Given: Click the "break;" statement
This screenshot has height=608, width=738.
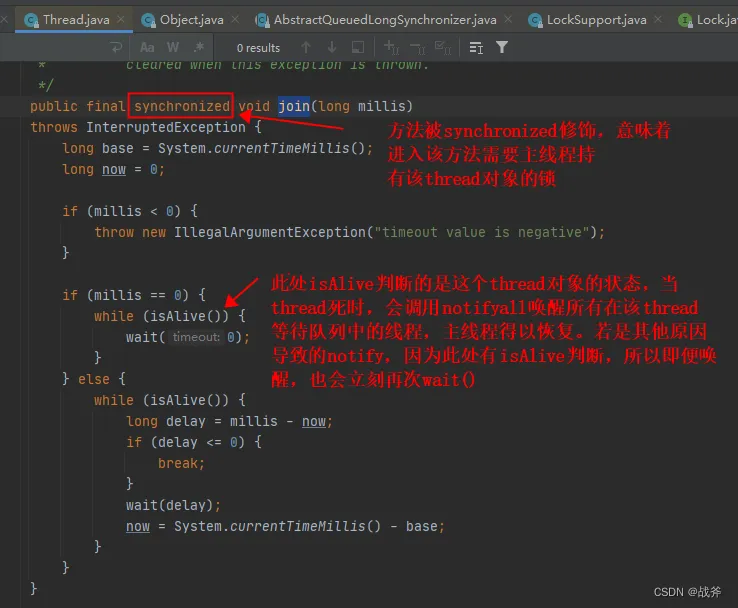Looking at the screenshot, I should tap(181, 463).
